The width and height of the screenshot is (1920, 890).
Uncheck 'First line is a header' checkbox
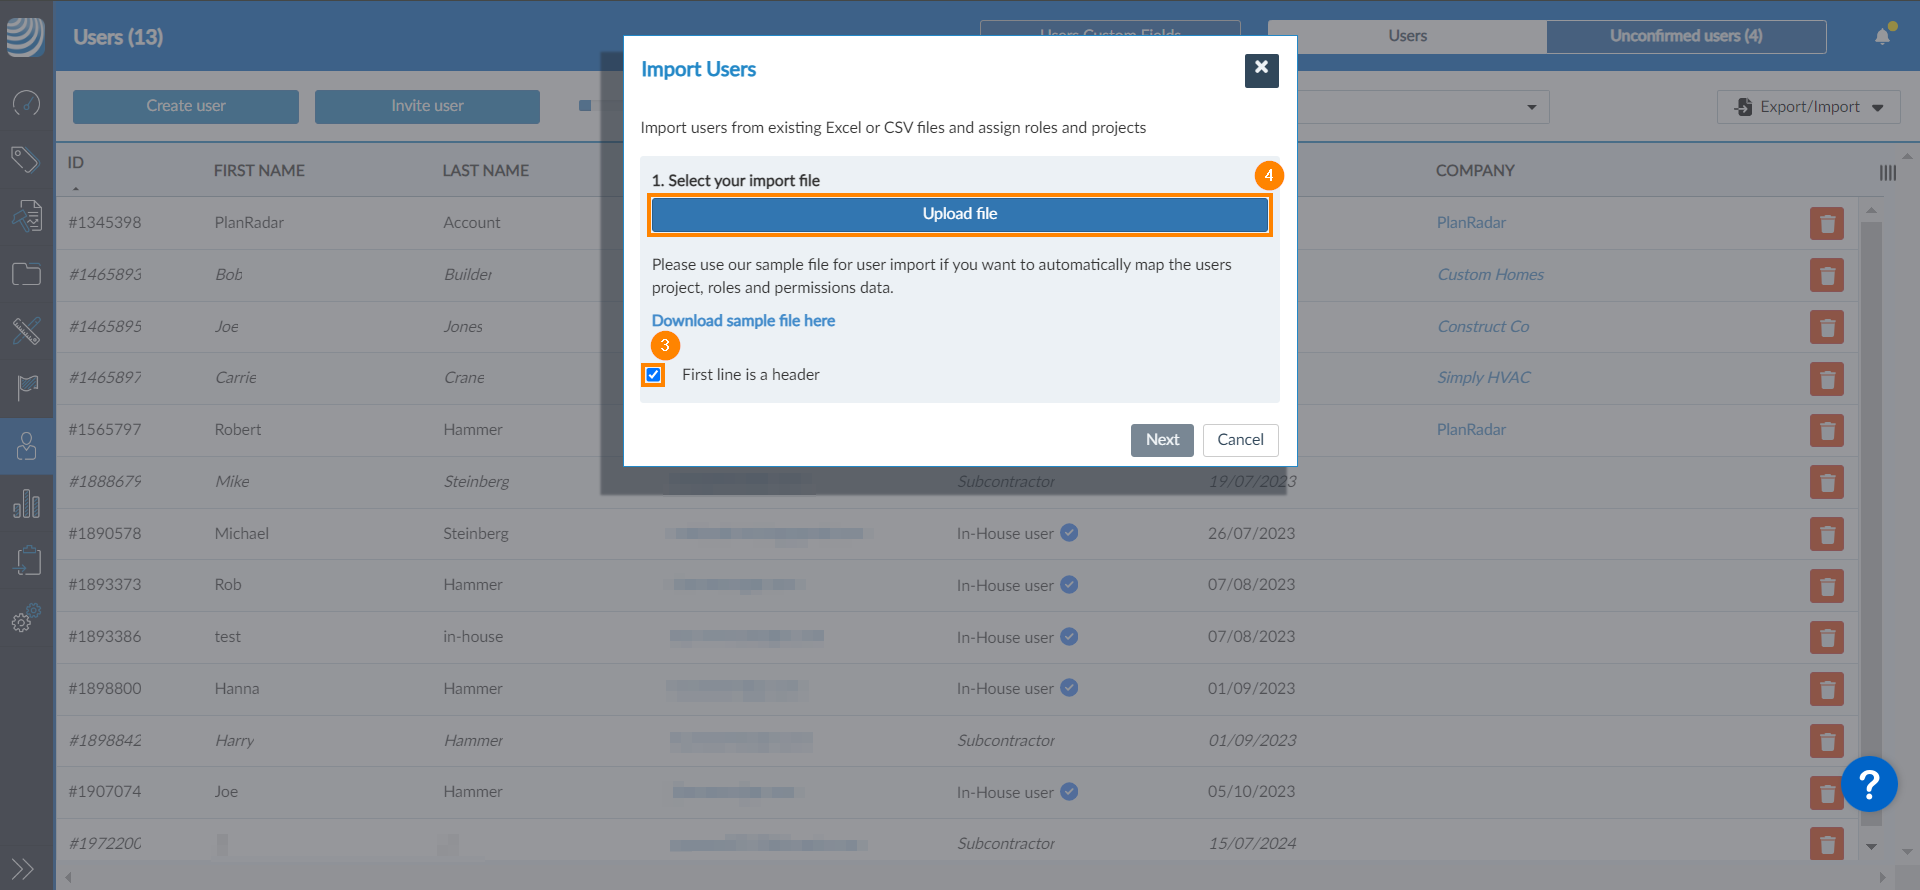tap(654, 375)
